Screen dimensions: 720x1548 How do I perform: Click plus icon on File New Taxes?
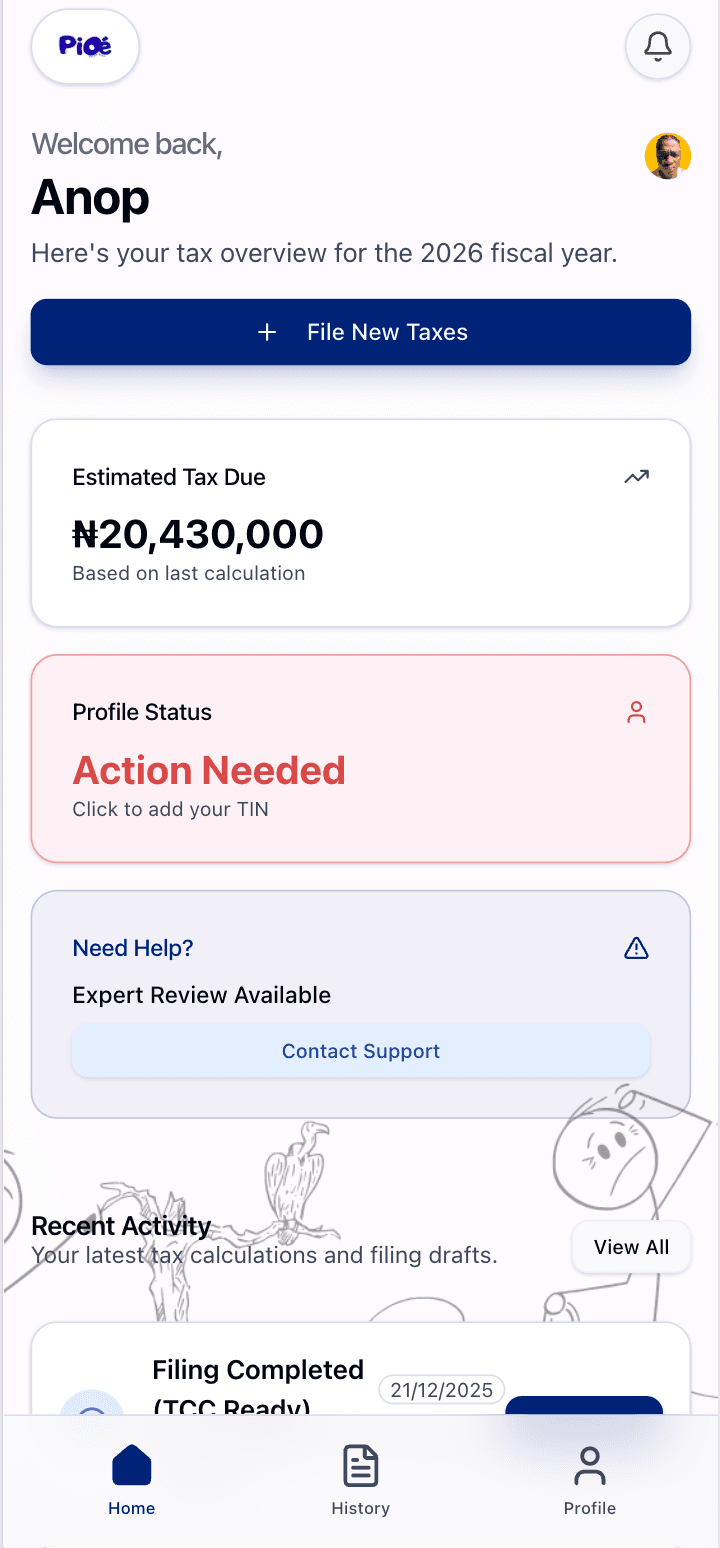coord(267,332)
